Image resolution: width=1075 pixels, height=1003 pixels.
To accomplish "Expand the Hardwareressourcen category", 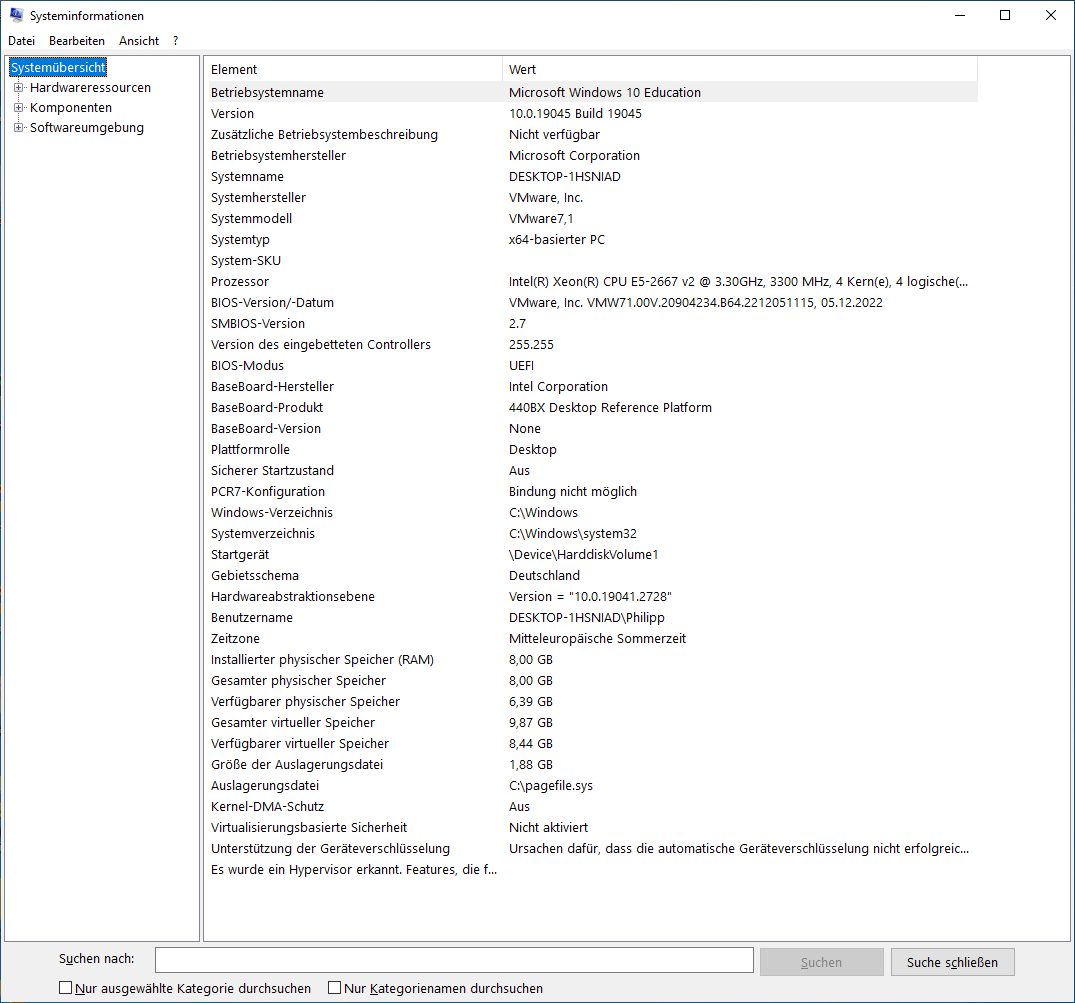I will click(17, 87).
